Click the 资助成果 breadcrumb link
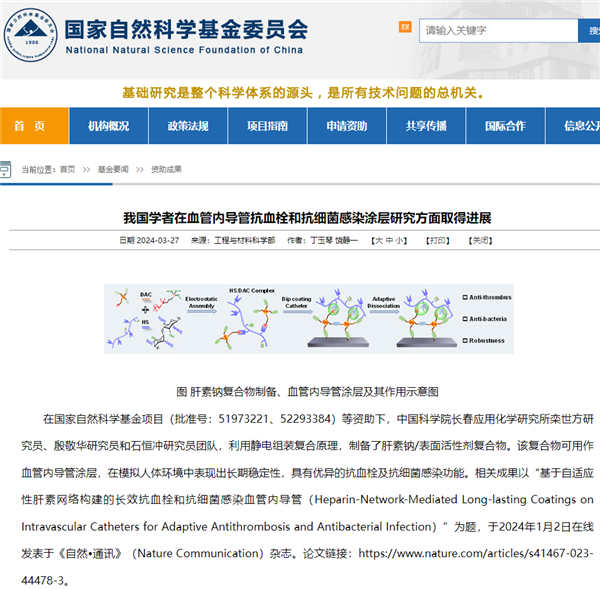The width and height of the screenshot is (600, 590). [166, 170]
